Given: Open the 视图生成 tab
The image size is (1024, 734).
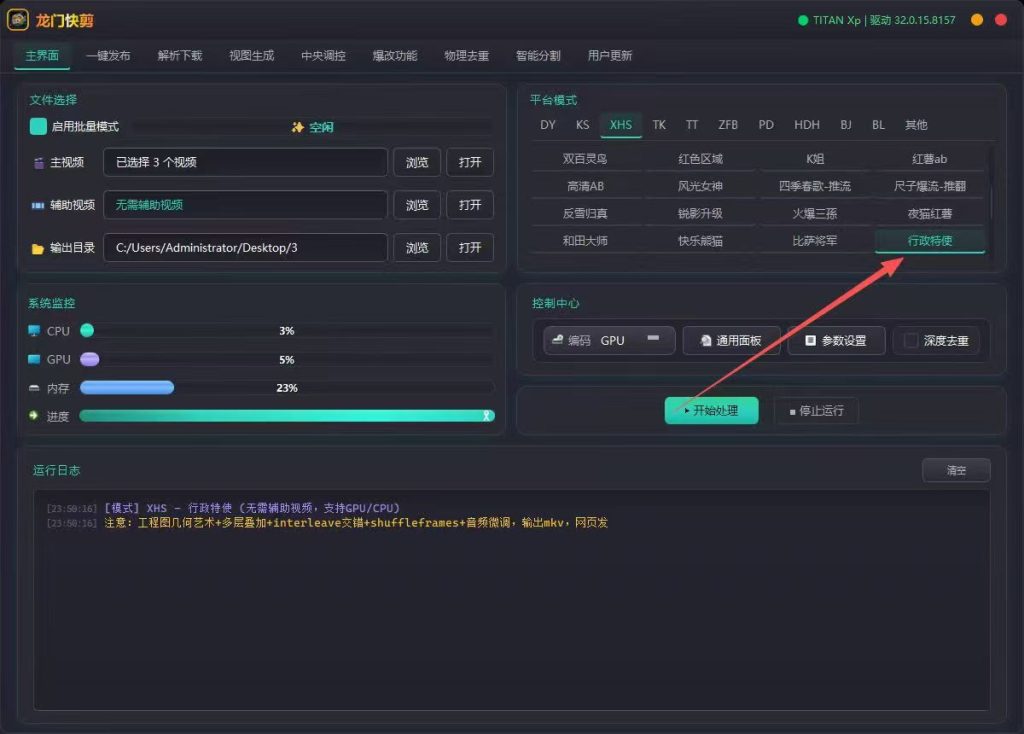Looking at the screenshot, I should click(x=251, y=56).
